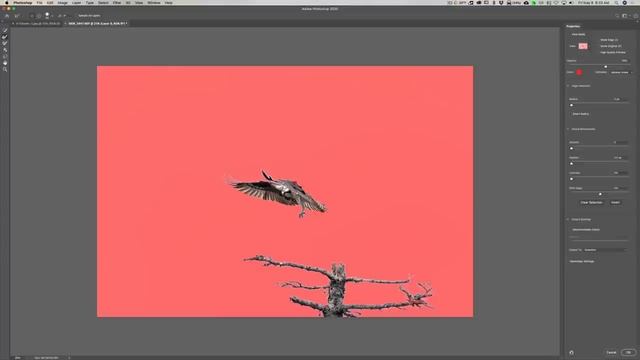Click the Cancel button
The height and width of the screenshot is (360, 640).
pos(611,352)
